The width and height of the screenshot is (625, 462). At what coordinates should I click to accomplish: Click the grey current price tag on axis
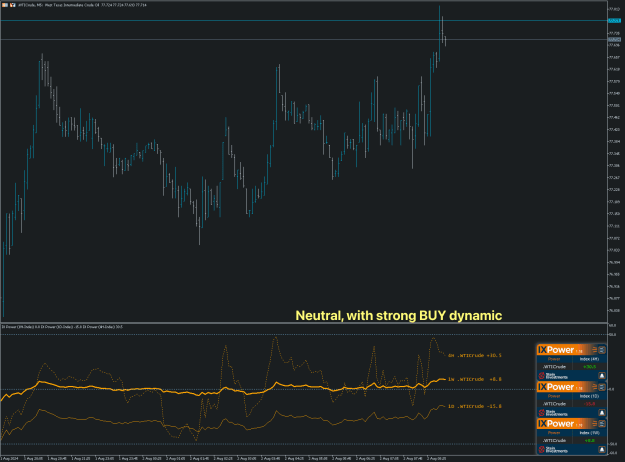pos(614,39)
